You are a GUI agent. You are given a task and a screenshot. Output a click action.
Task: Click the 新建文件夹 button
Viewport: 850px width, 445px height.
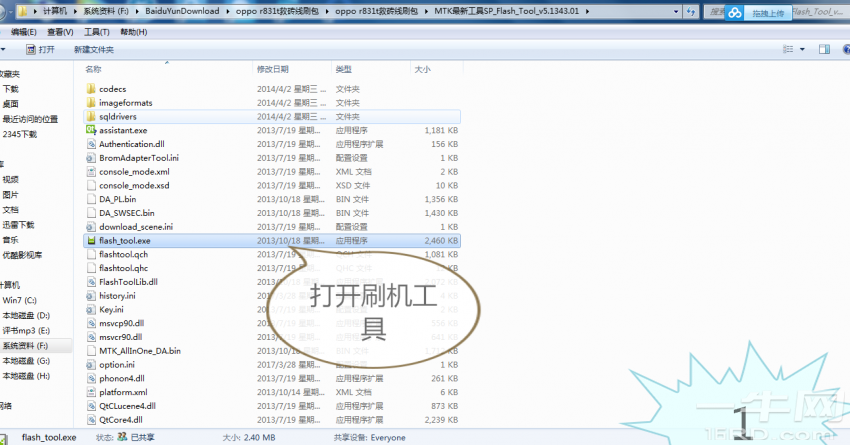tap(93, 49)
